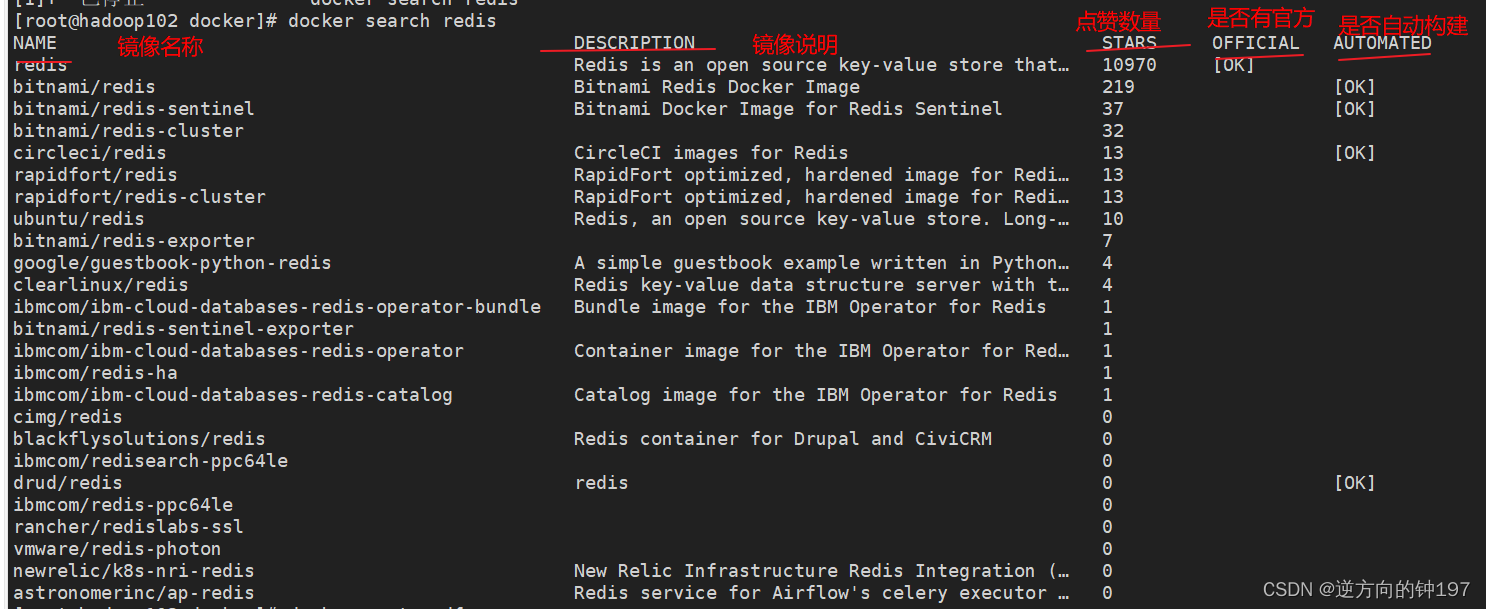Viewport: 1486px width, 609px height.
Task: Select the rapidfort/redis-cluster image name
Action: coord(139,197)
